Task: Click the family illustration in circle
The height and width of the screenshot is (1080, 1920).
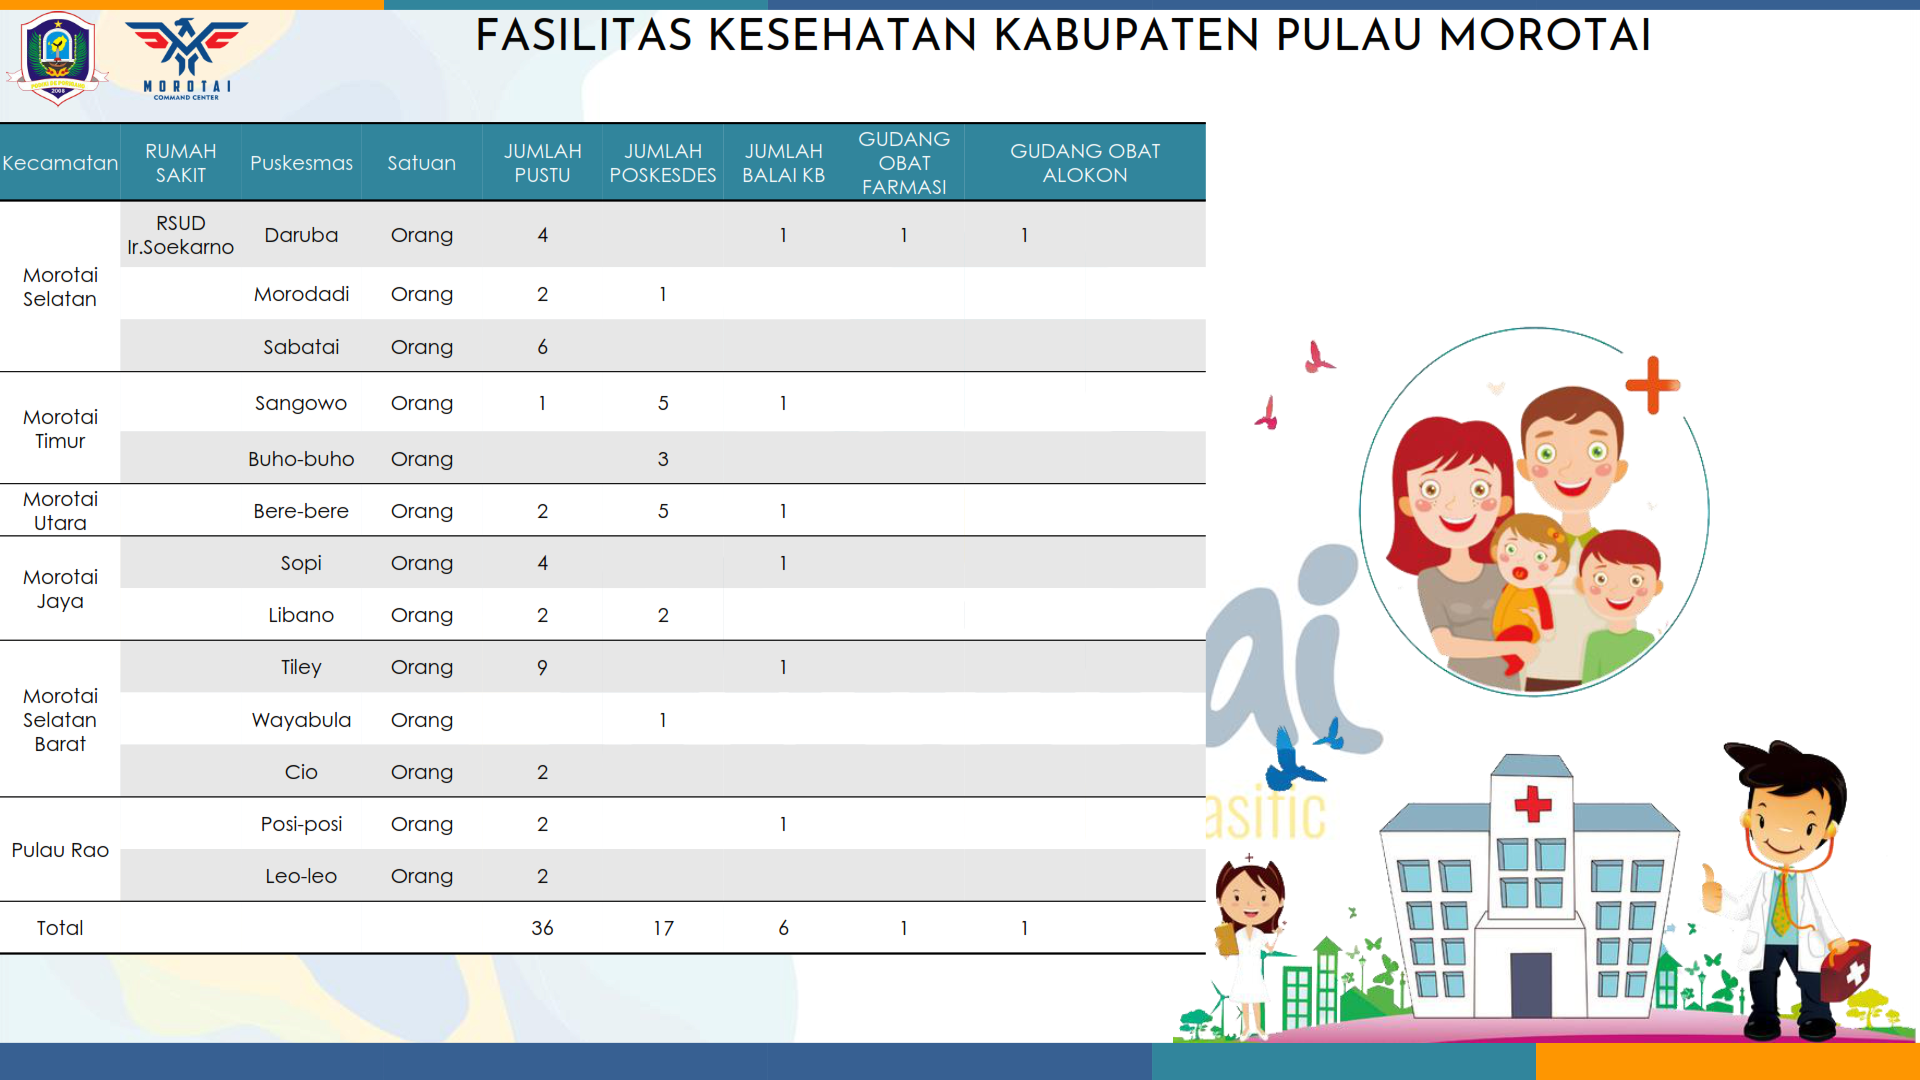Action: click(x=1533, y=513)
